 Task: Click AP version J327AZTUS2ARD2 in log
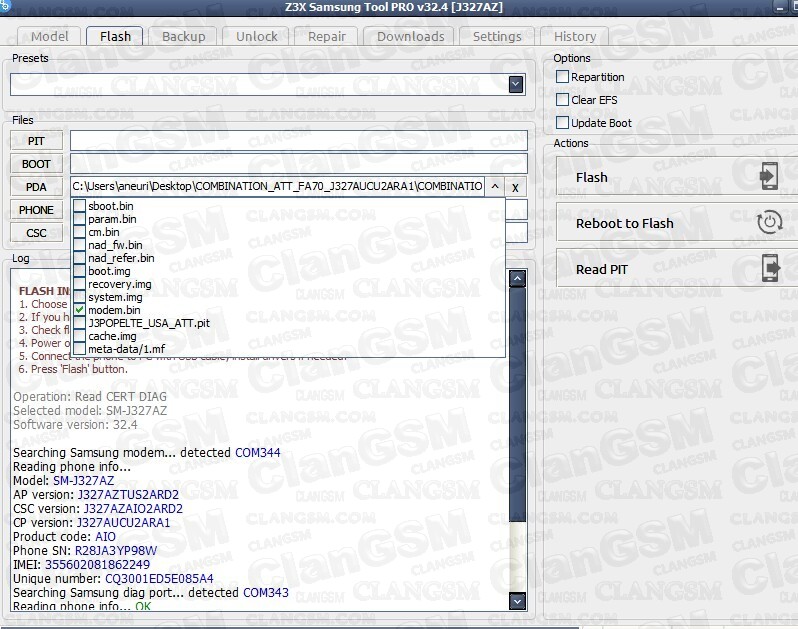(128, 495)
